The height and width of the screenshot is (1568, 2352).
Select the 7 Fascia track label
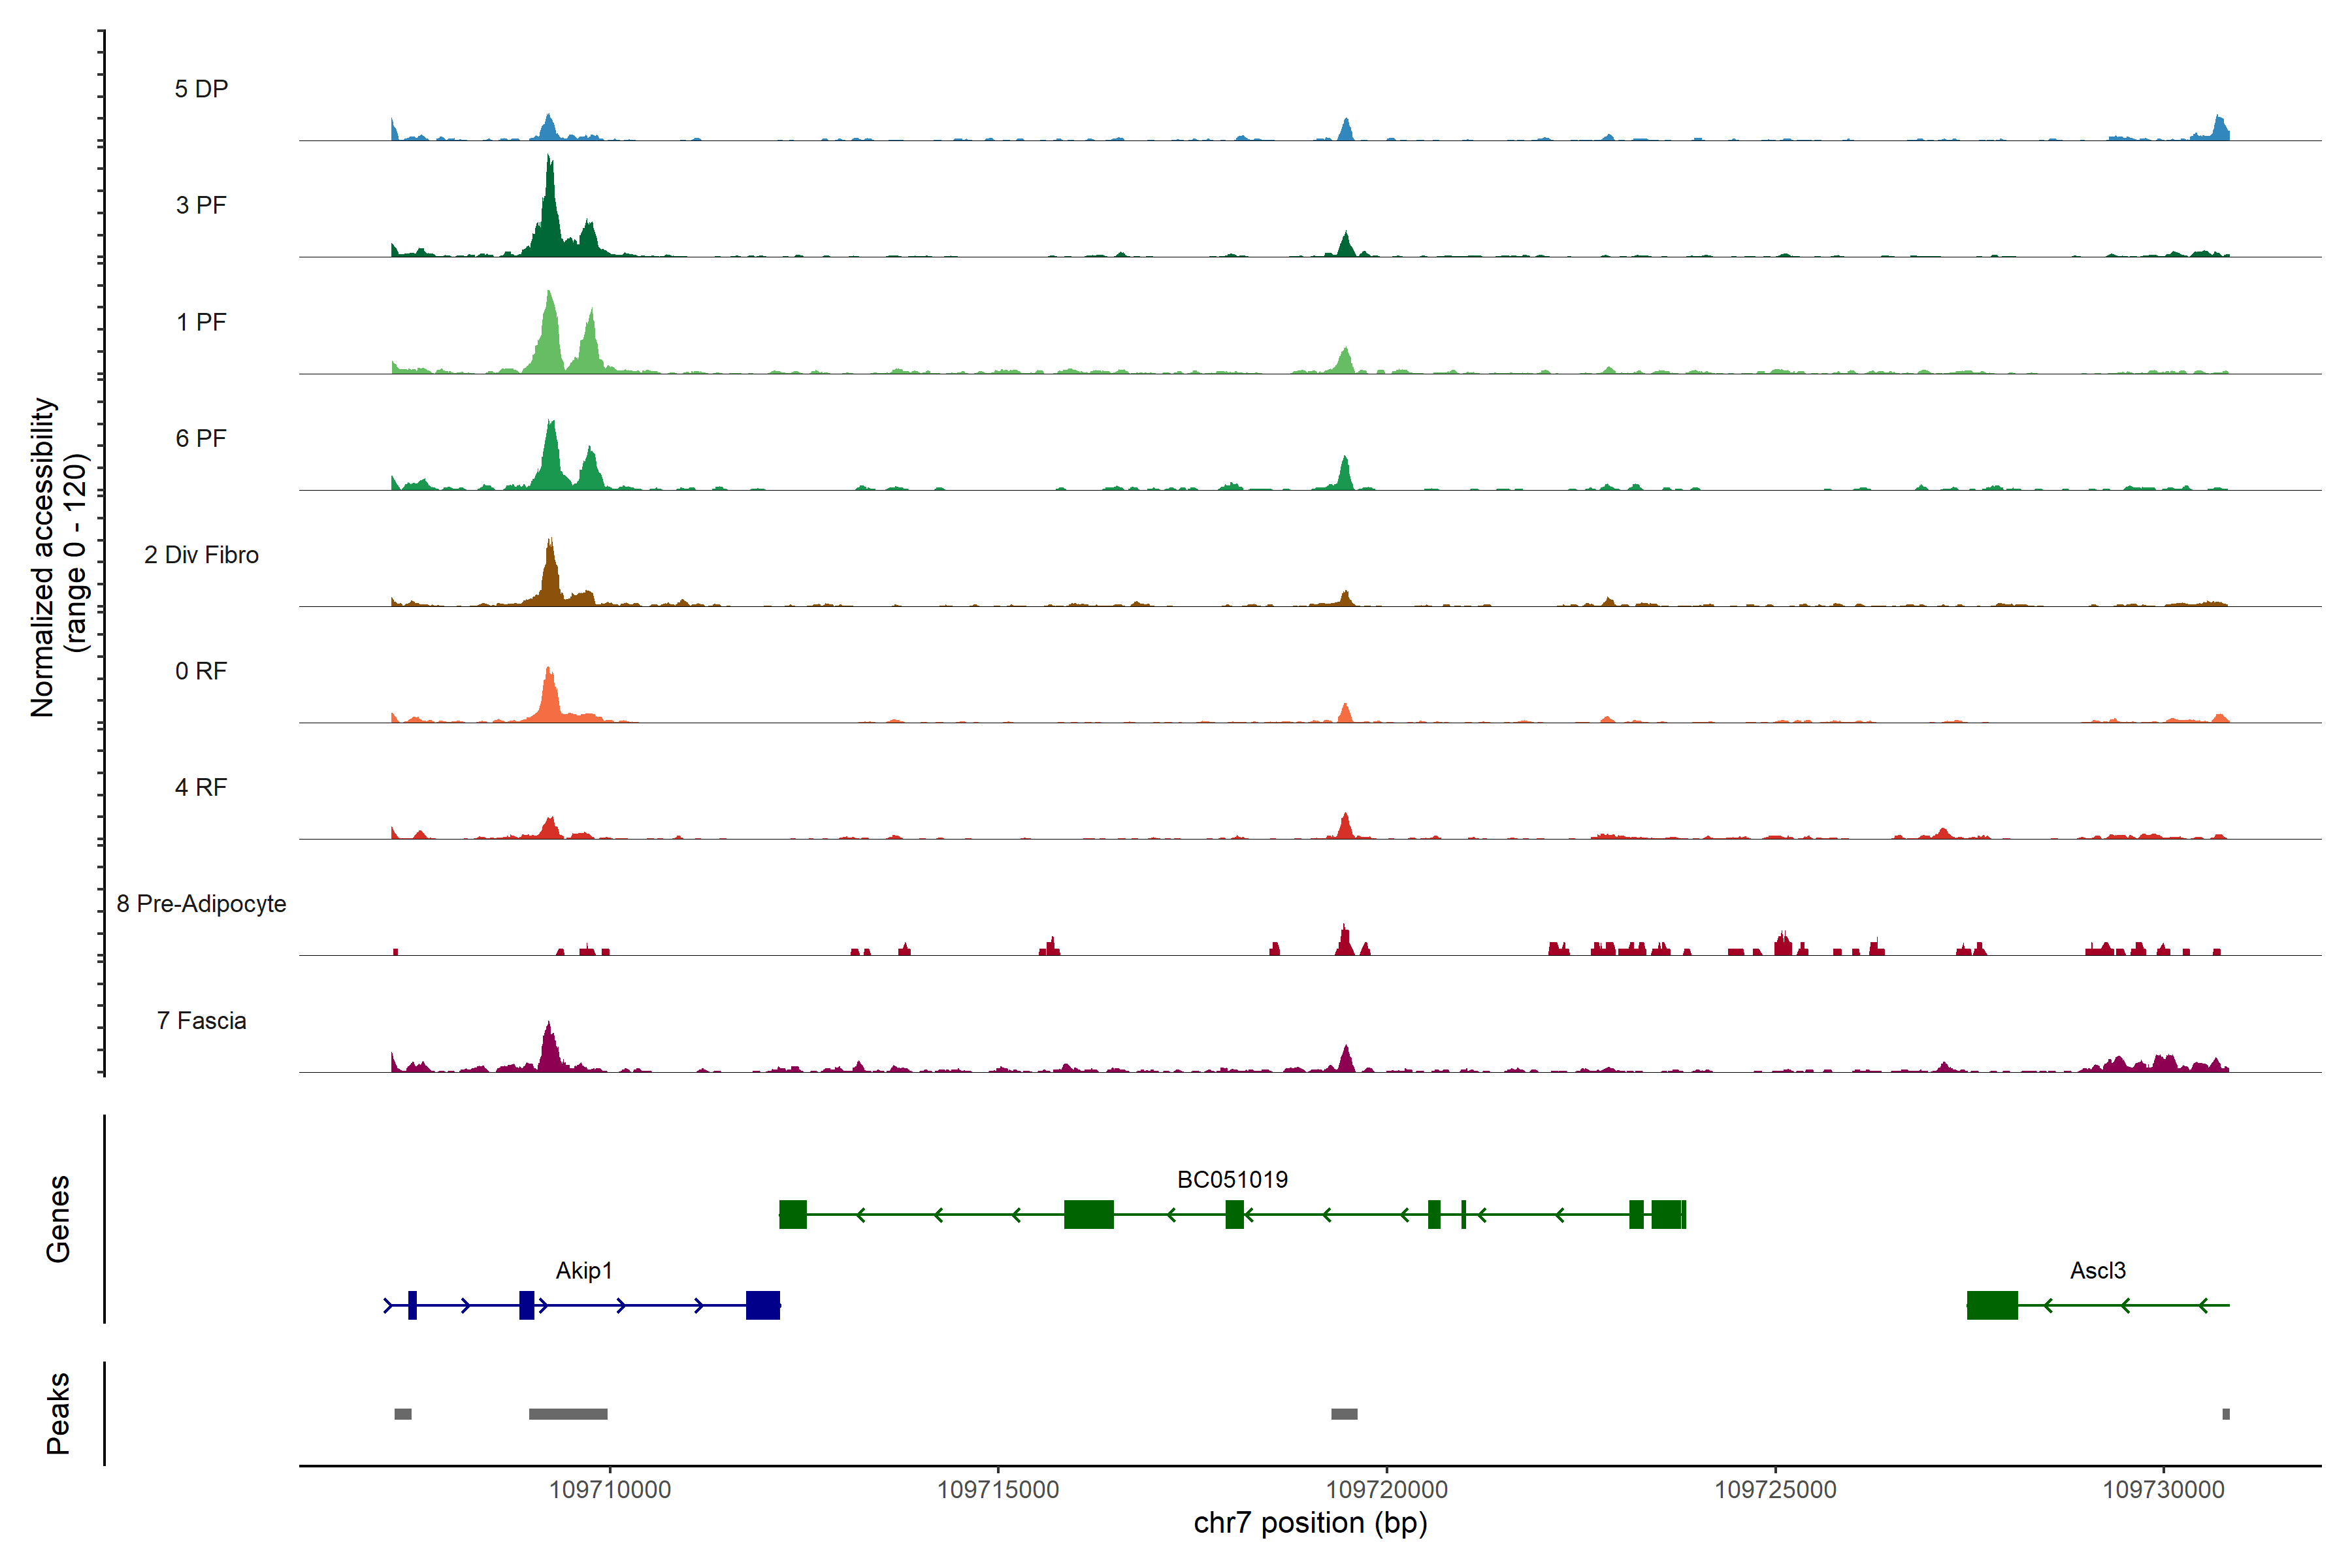pyautogui.click(x=201, y=1020)
